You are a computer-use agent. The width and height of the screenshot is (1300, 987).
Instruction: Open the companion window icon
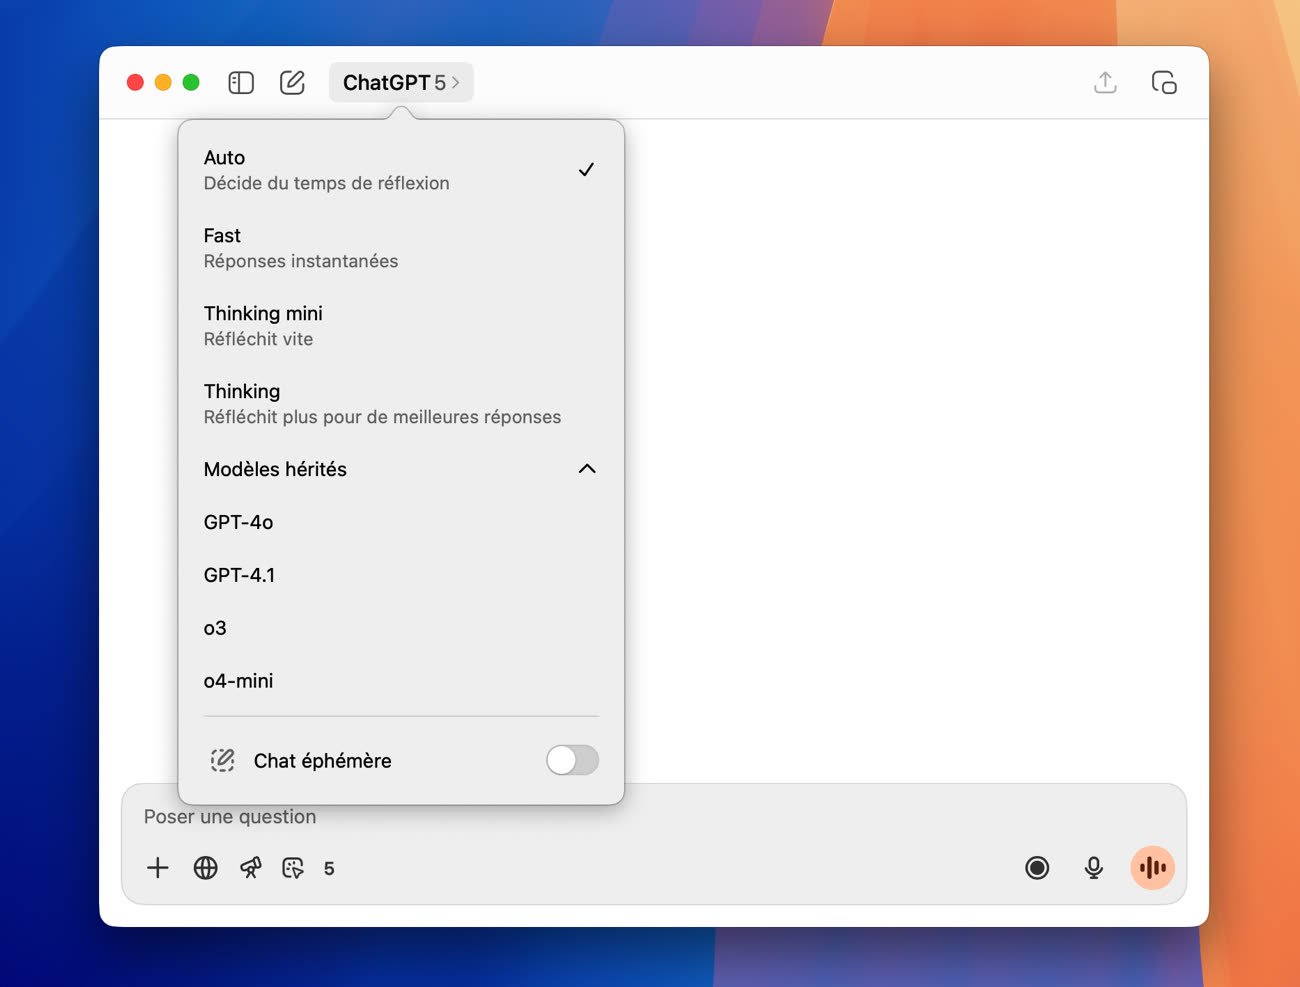coord(1164,83)
